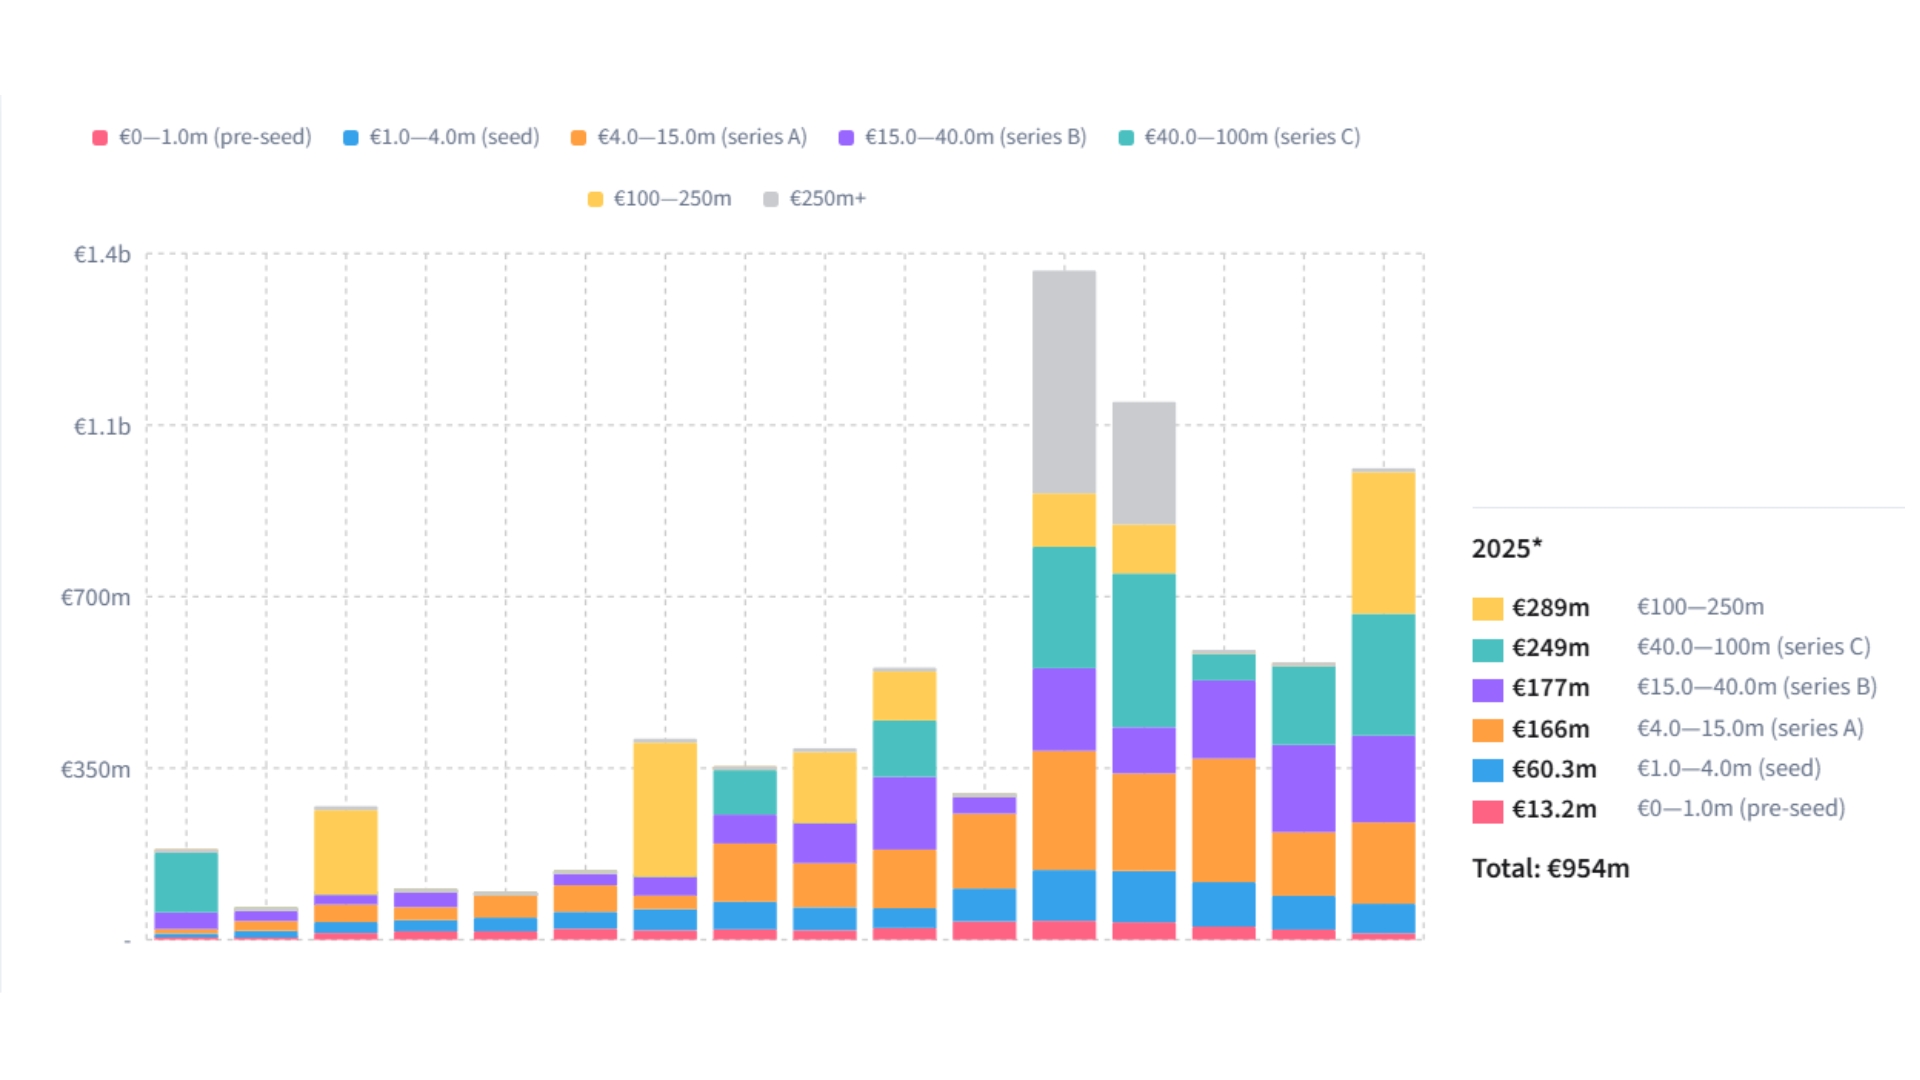Click orange €166m swatch in tooltip

pos(1487,730)
